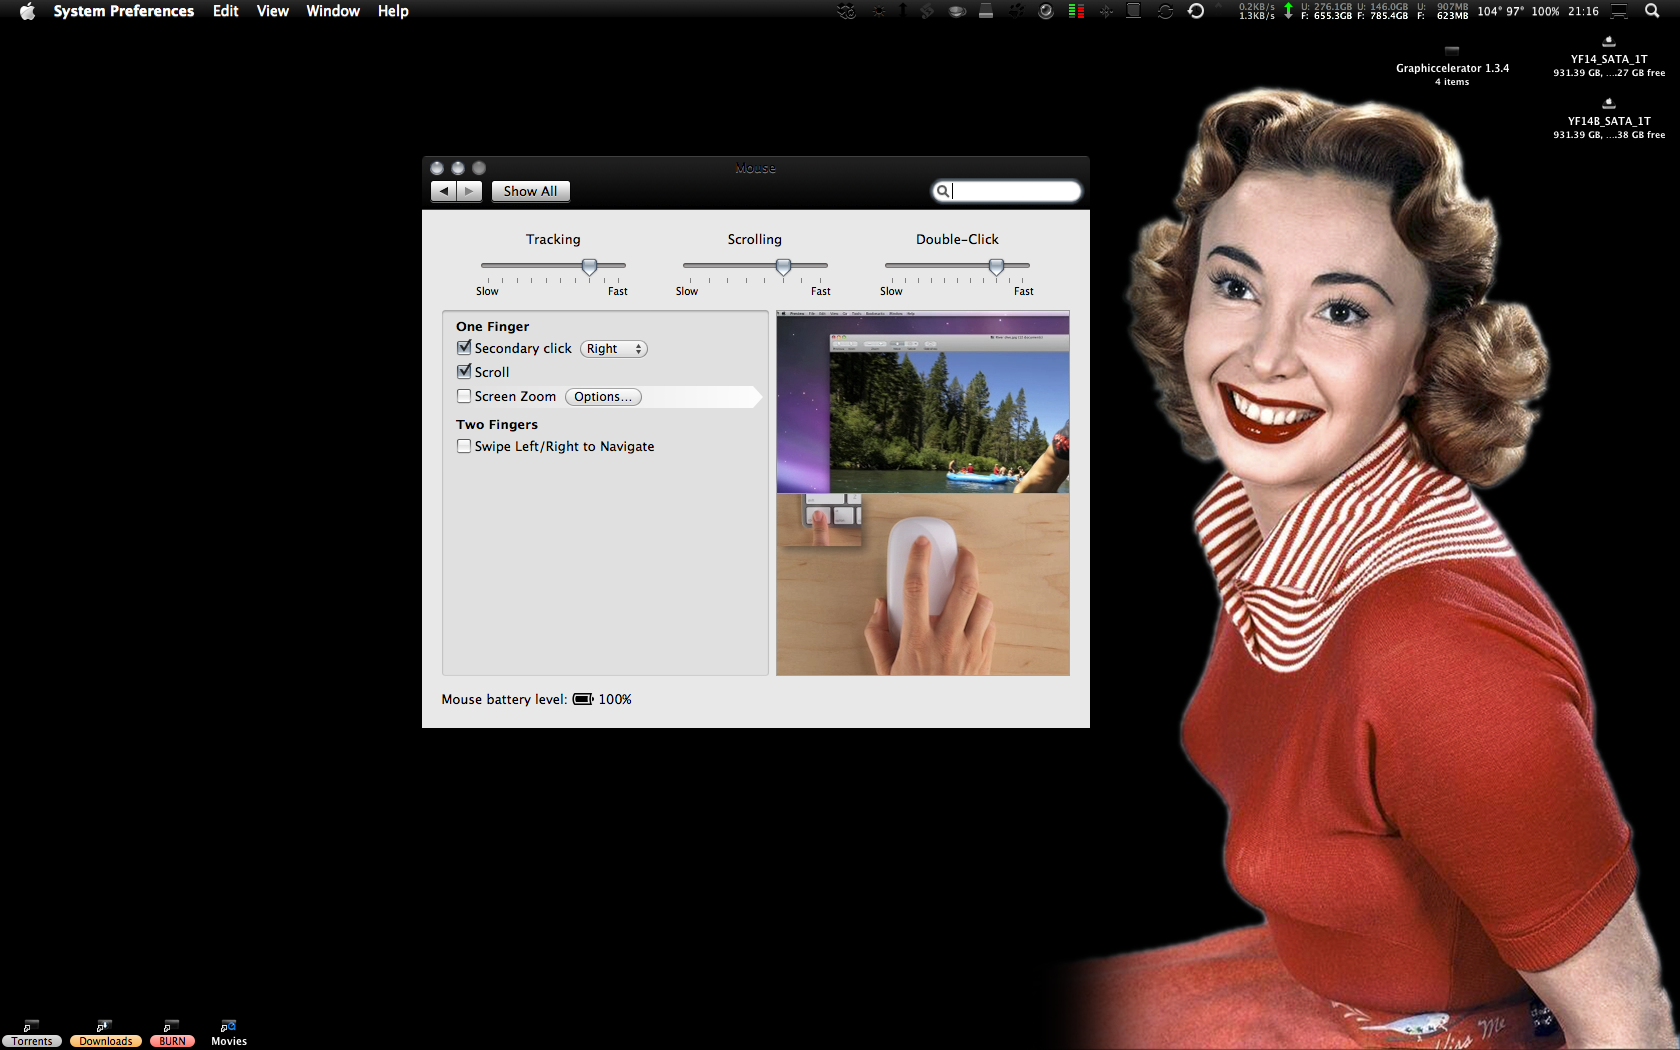
Task: Click the display brightness menu bar icon
Action: point(877,11)
